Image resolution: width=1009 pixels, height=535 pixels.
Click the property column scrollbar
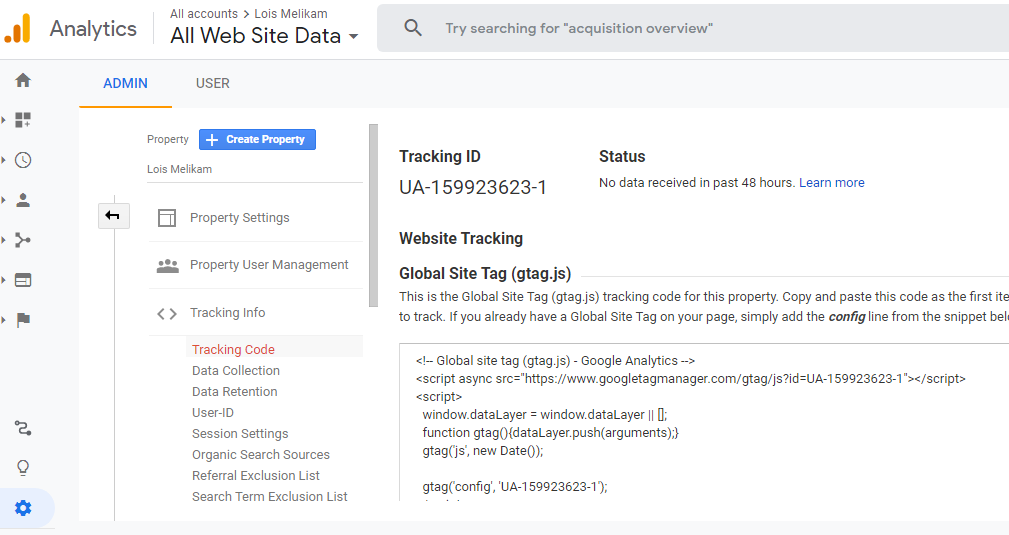[x=373, y=215]
